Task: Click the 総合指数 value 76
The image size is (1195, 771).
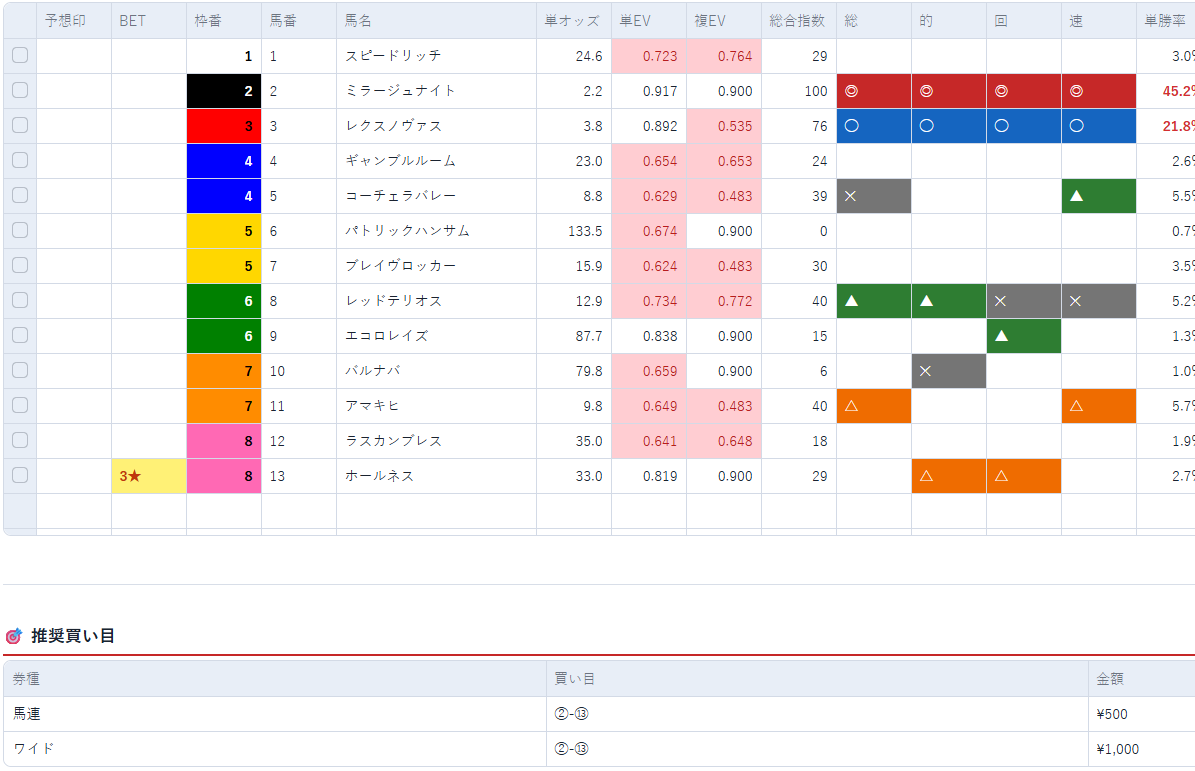Action: point(819,126)
